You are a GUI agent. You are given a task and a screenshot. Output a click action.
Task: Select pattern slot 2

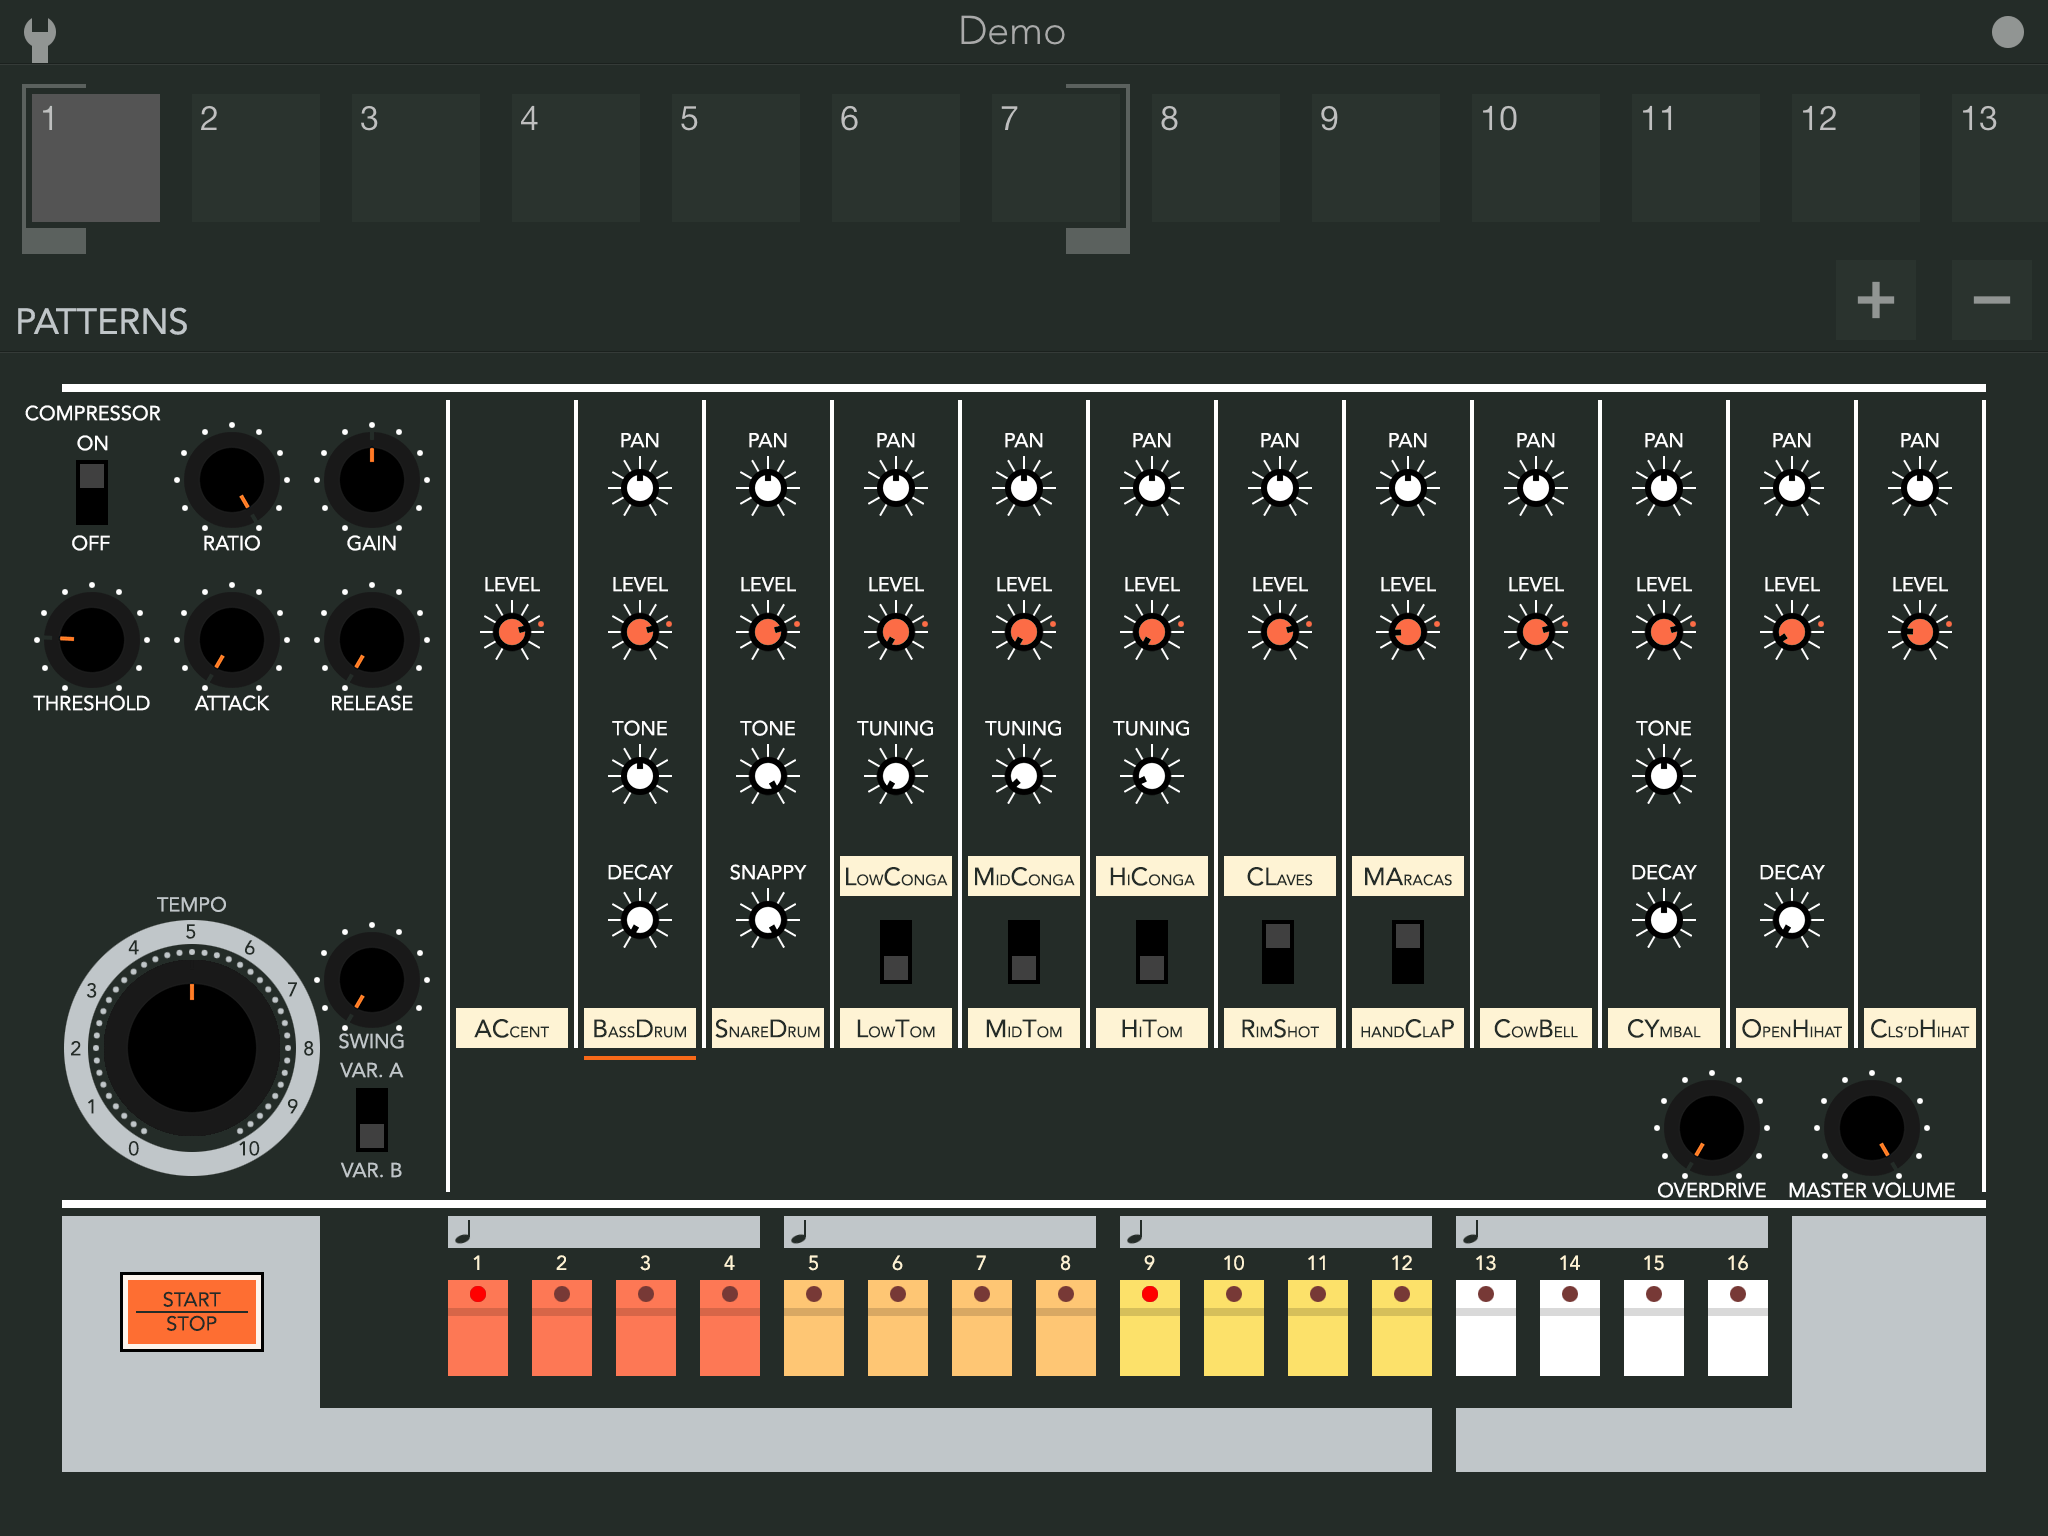pyautogui.click(x=255, y=157)
